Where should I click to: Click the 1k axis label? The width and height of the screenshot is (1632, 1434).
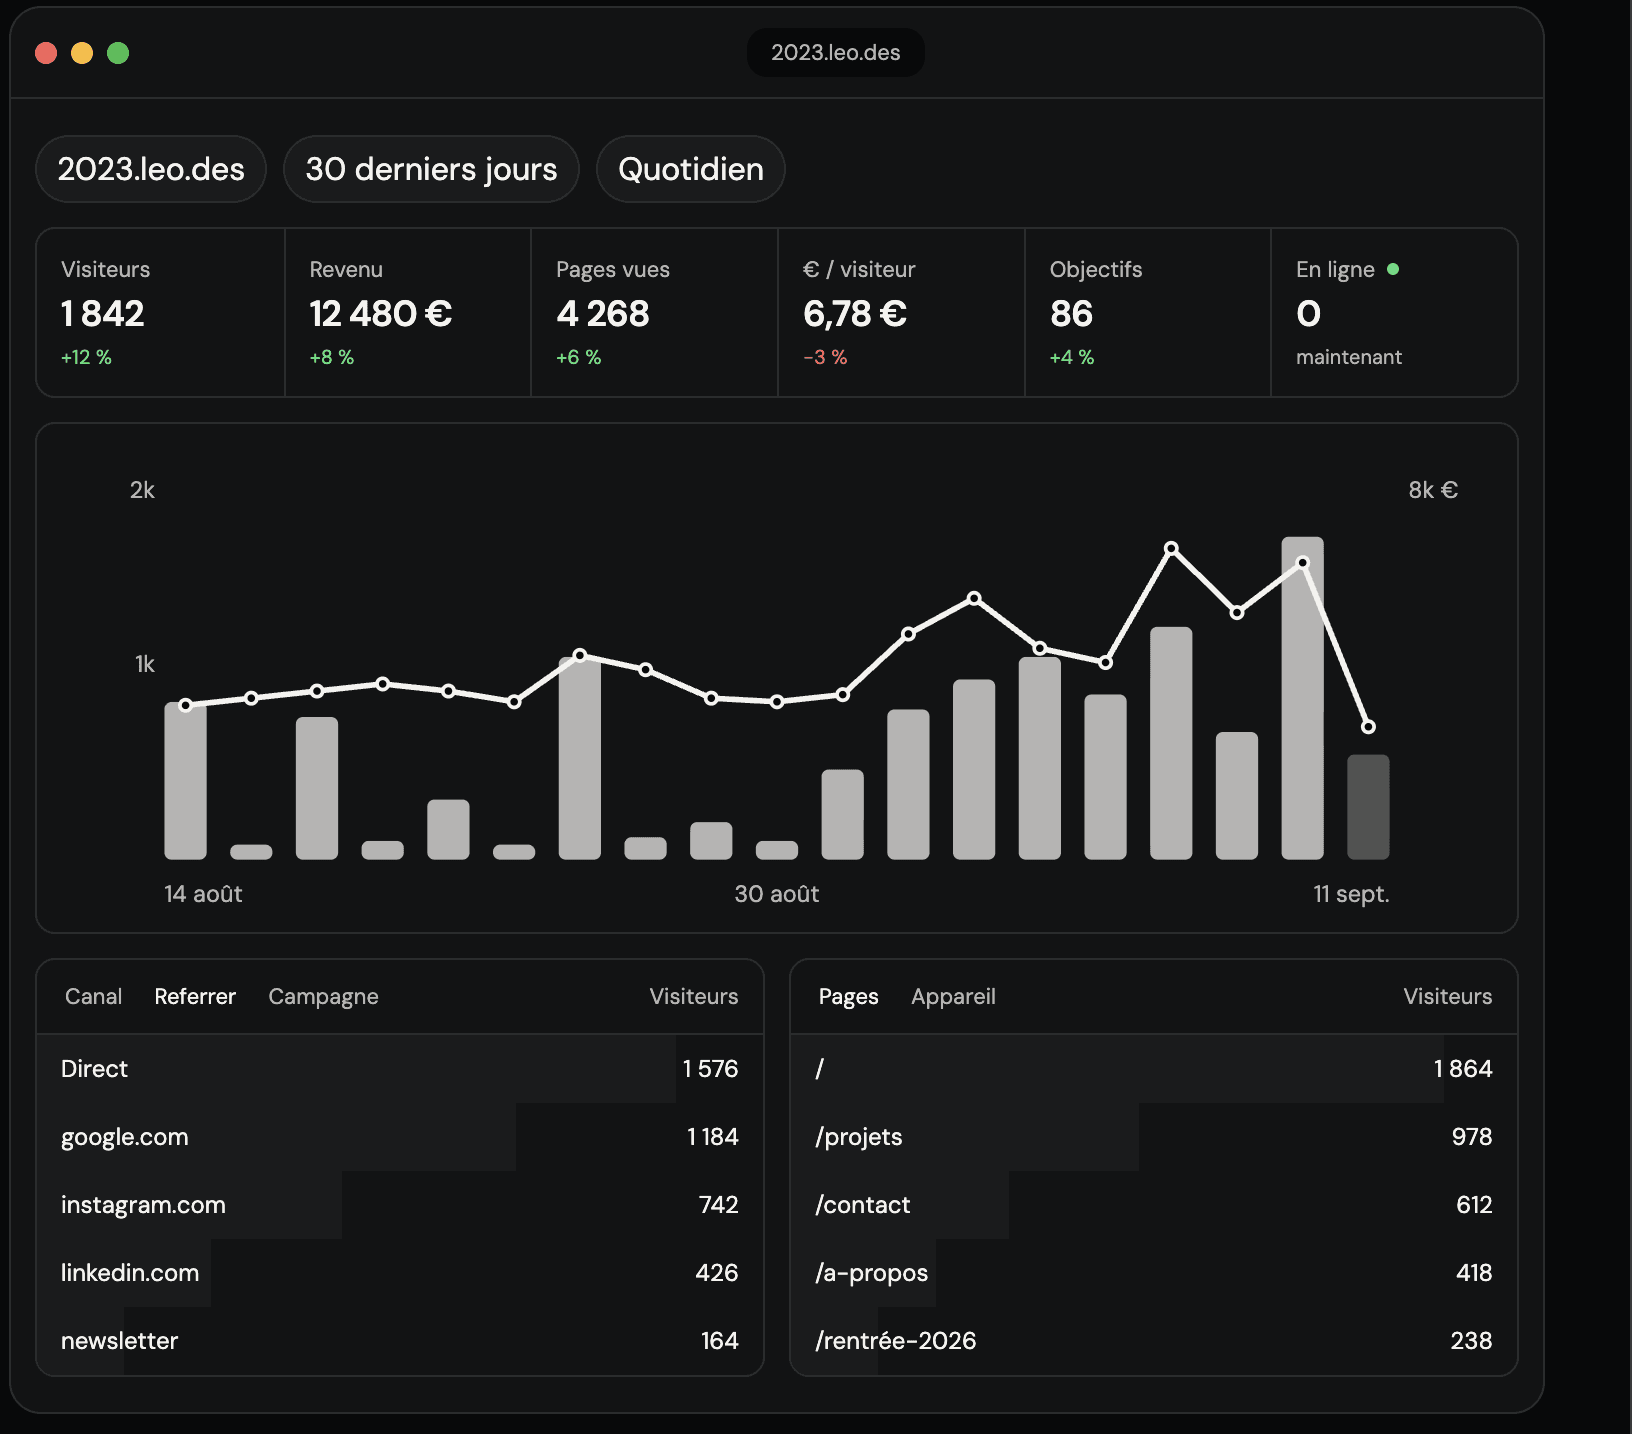[x=145, y=664]
